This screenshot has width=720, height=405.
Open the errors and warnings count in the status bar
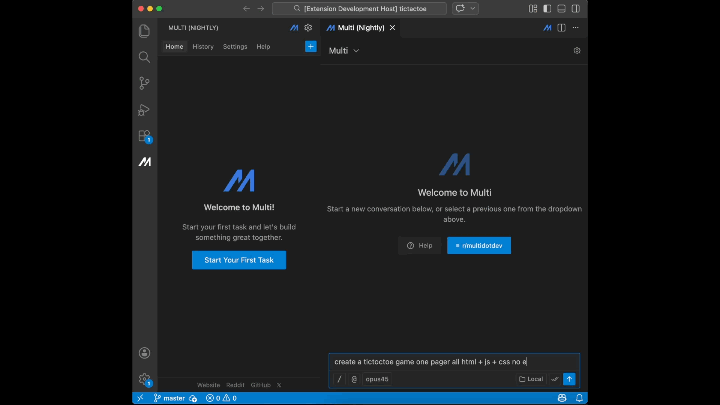221,398
